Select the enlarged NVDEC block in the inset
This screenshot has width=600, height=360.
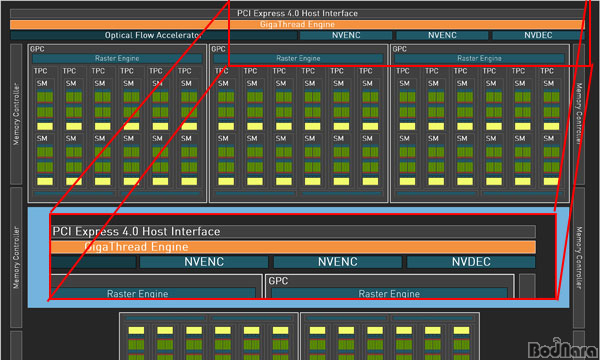point(471,262)
